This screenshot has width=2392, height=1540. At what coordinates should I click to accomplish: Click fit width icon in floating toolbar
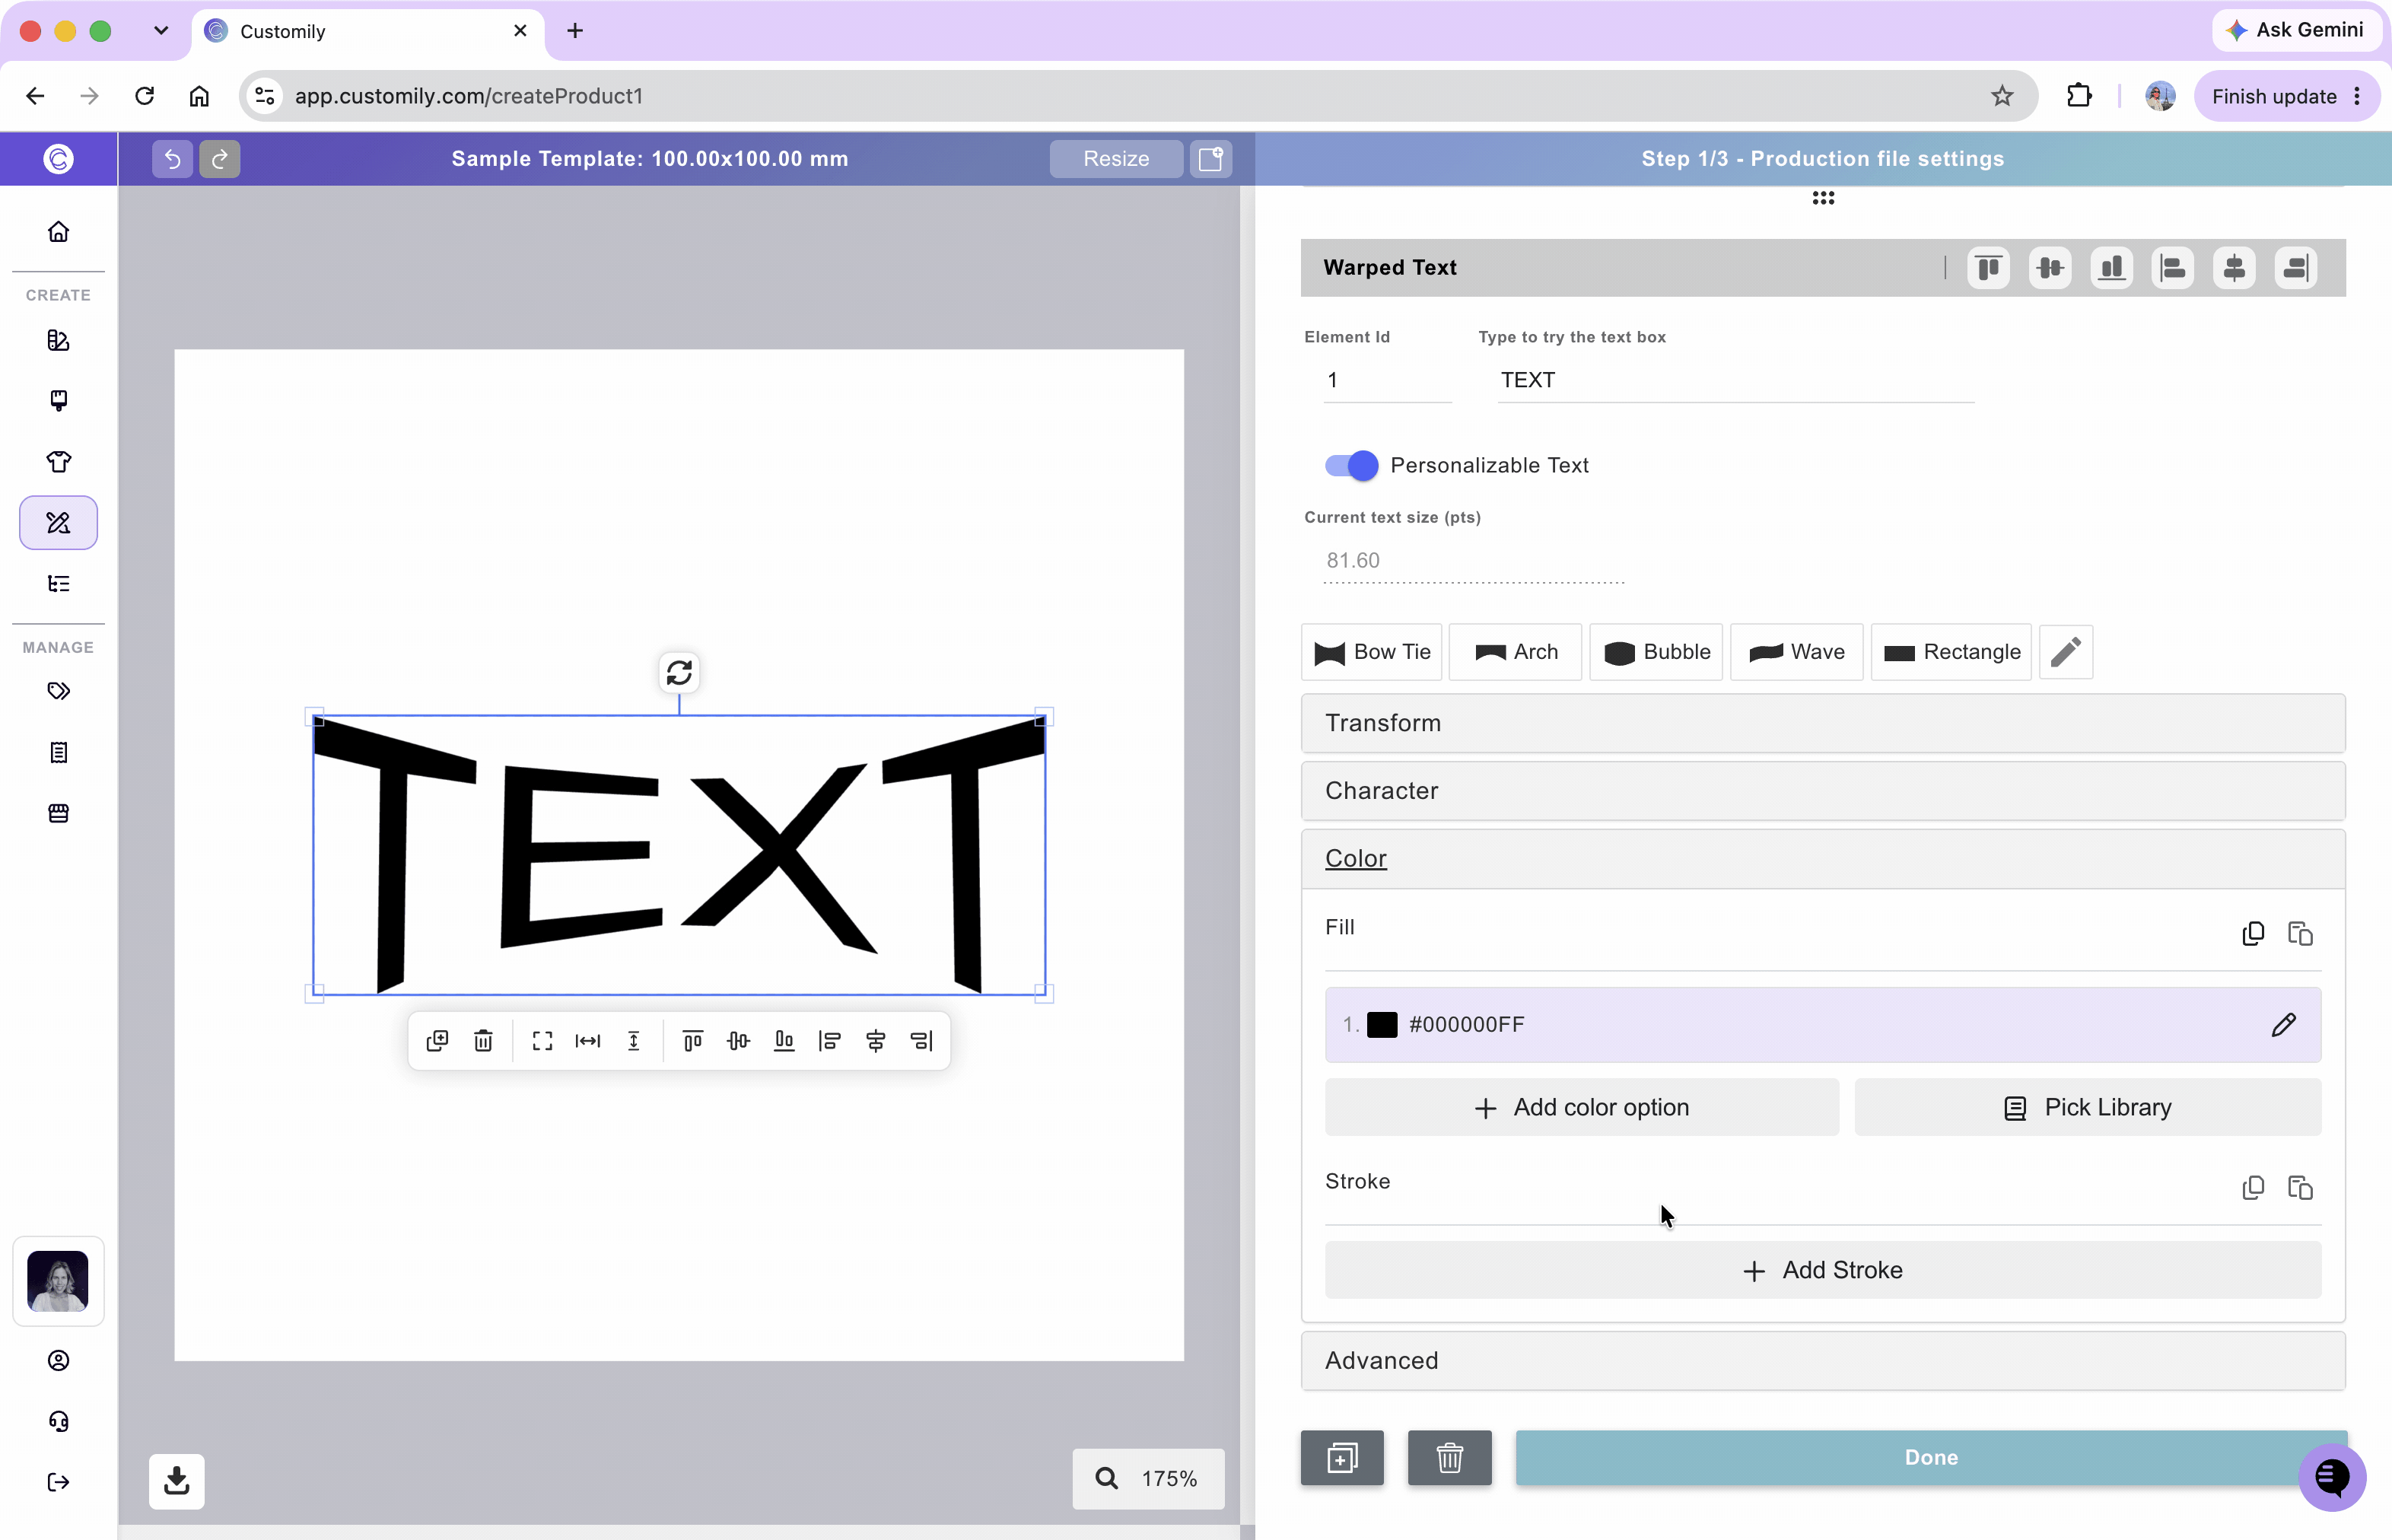coord(588,1041)
